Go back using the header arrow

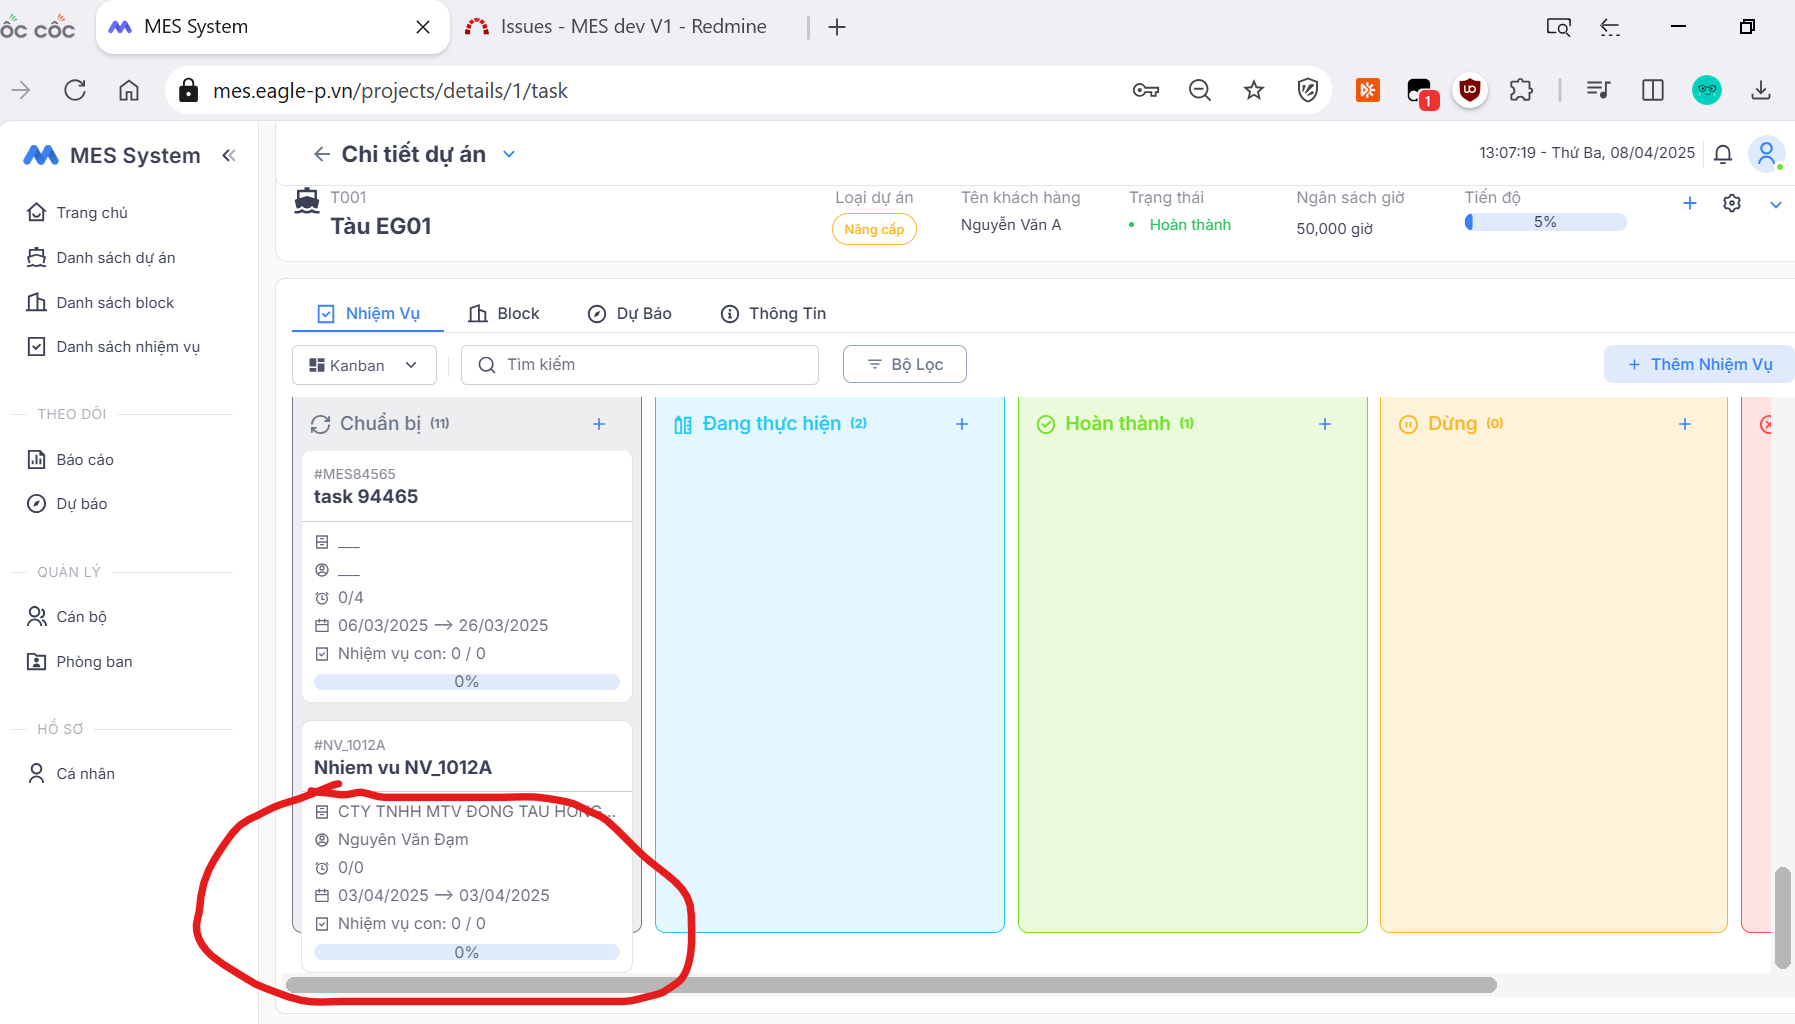click(x=321, y=154)
